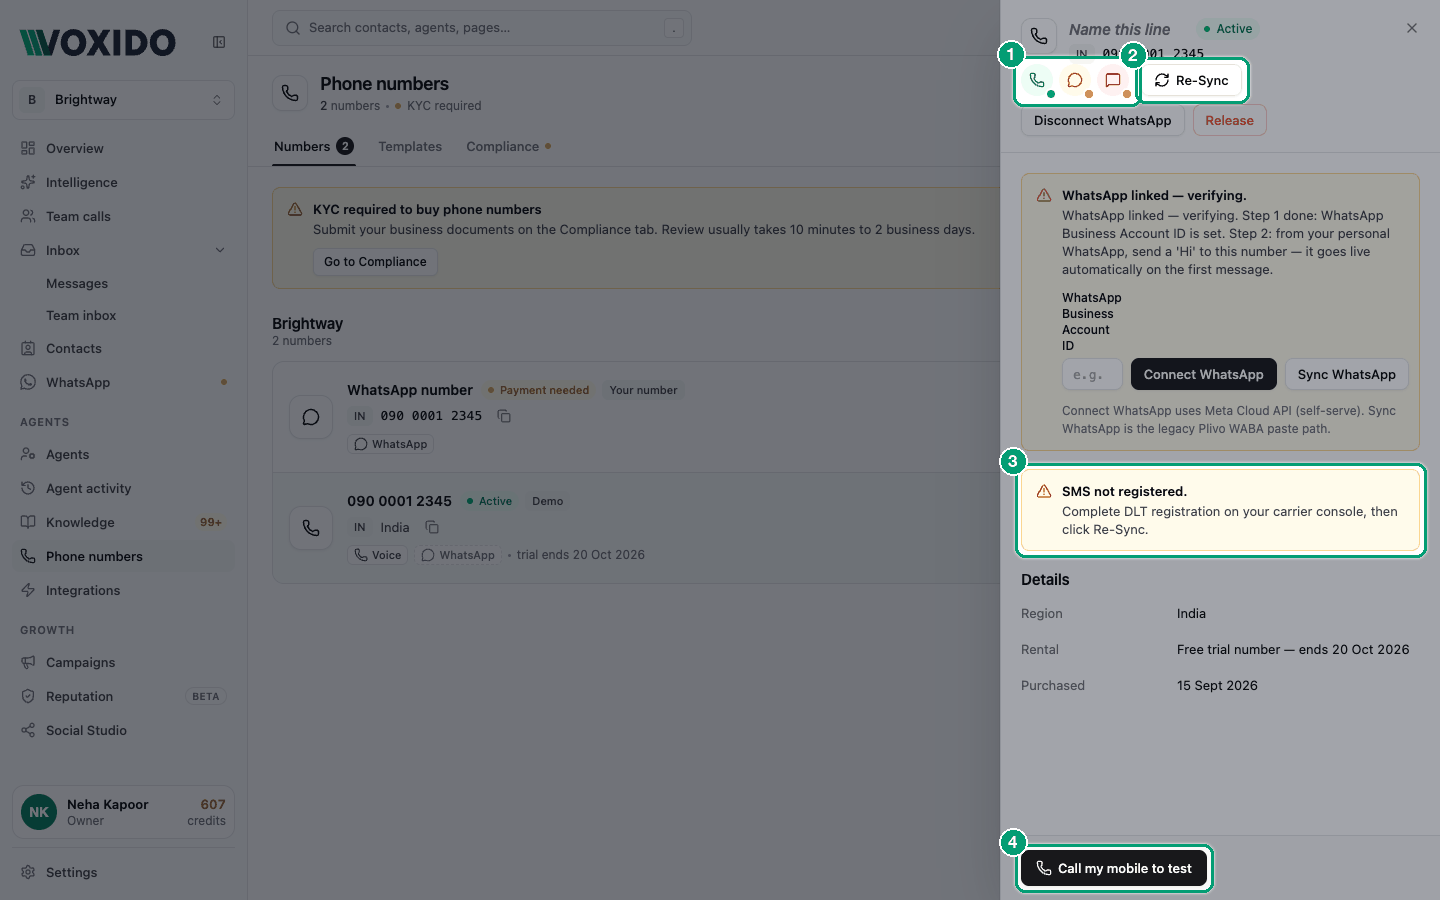Open Settings at the sidebar bottom

124,872
